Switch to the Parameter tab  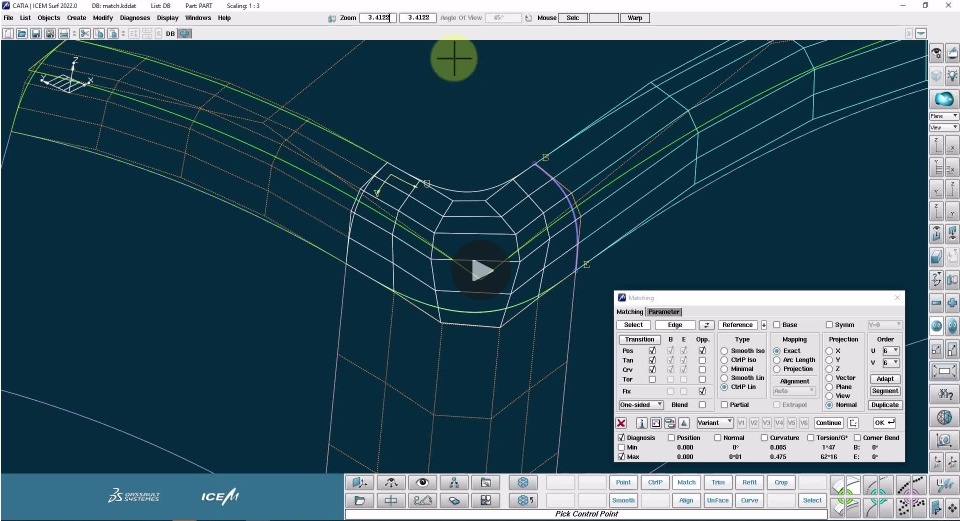[664, 312]
